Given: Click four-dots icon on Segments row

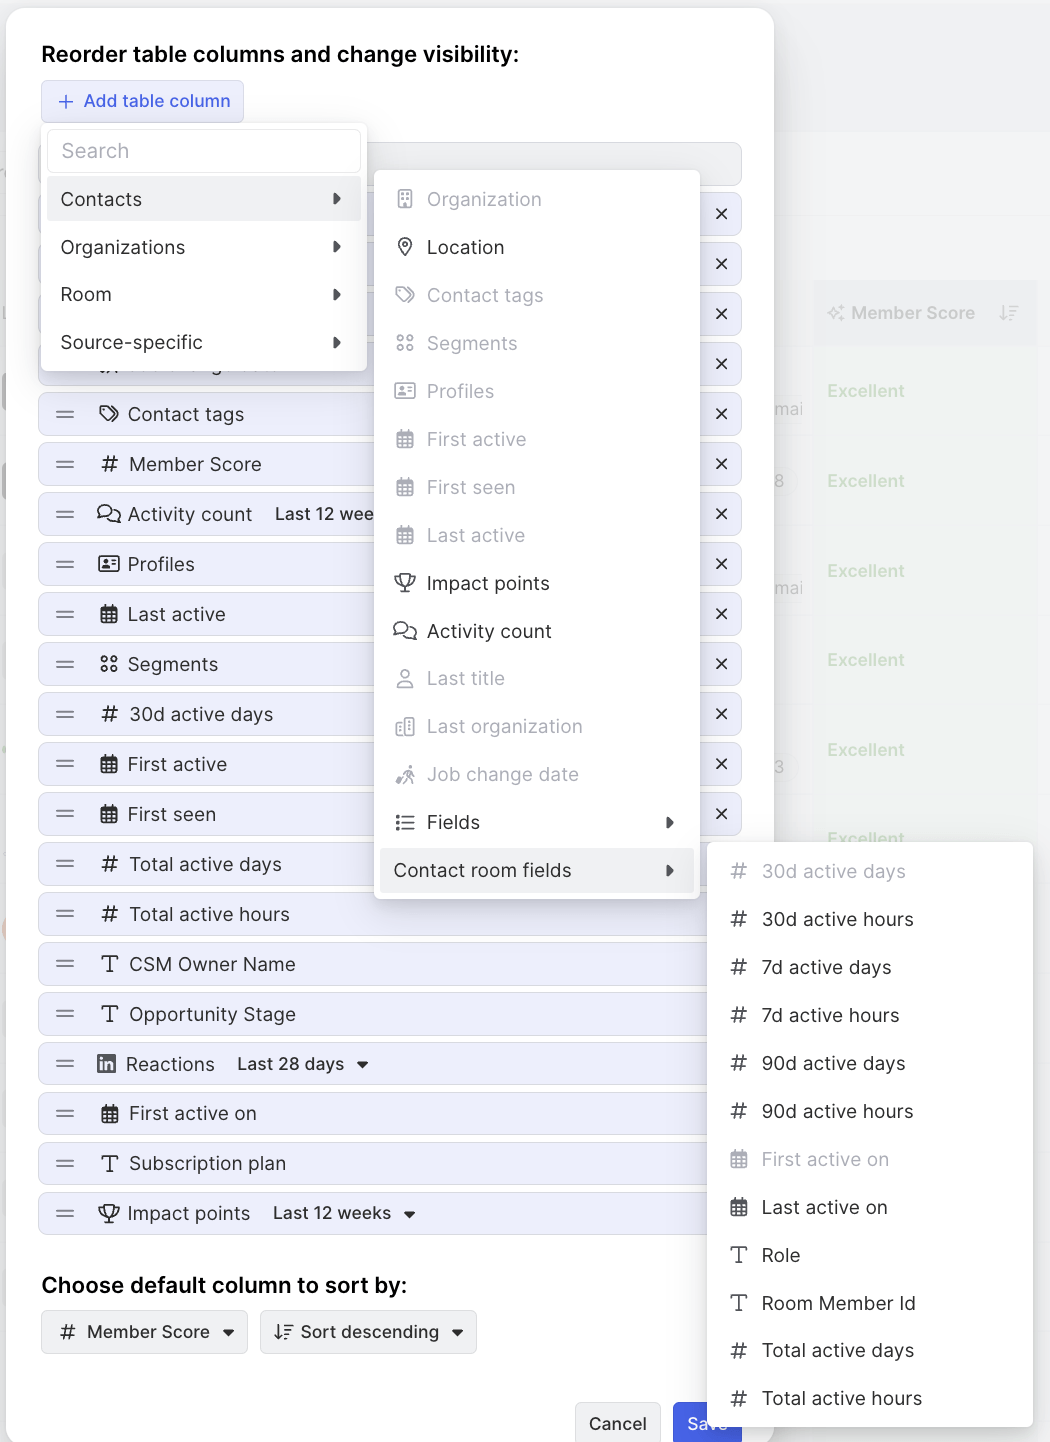Looking at the screenshot, I should click(109, 664).
